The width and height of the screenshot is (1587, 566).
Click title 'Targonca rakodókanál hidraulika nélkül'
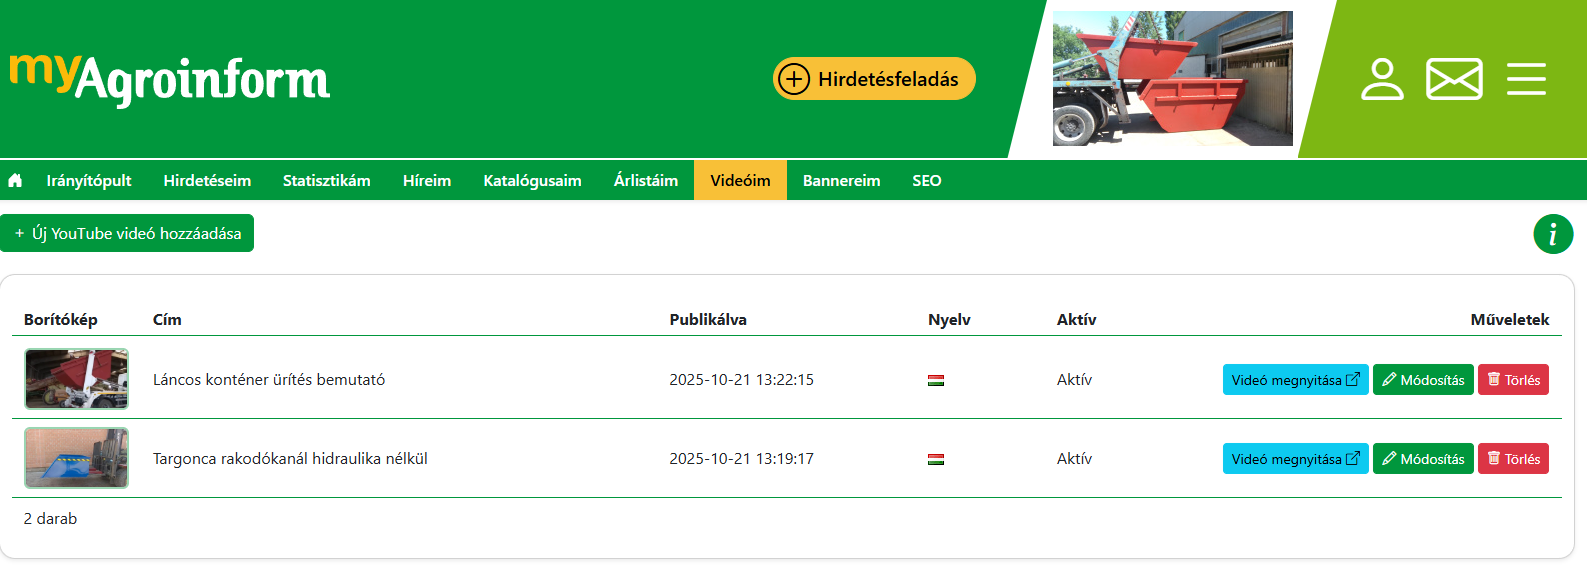coord(290,459)
